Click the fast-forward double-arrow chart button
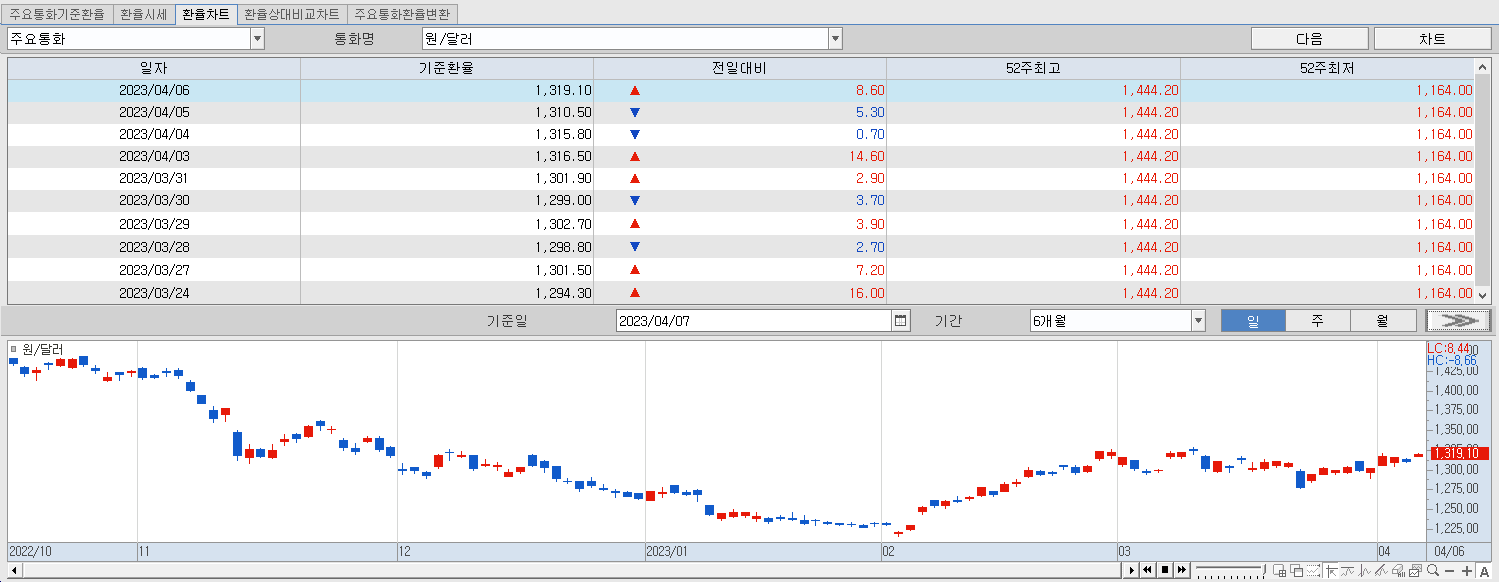This screenshot has height=582, width=1499. tap(1181, 570)
